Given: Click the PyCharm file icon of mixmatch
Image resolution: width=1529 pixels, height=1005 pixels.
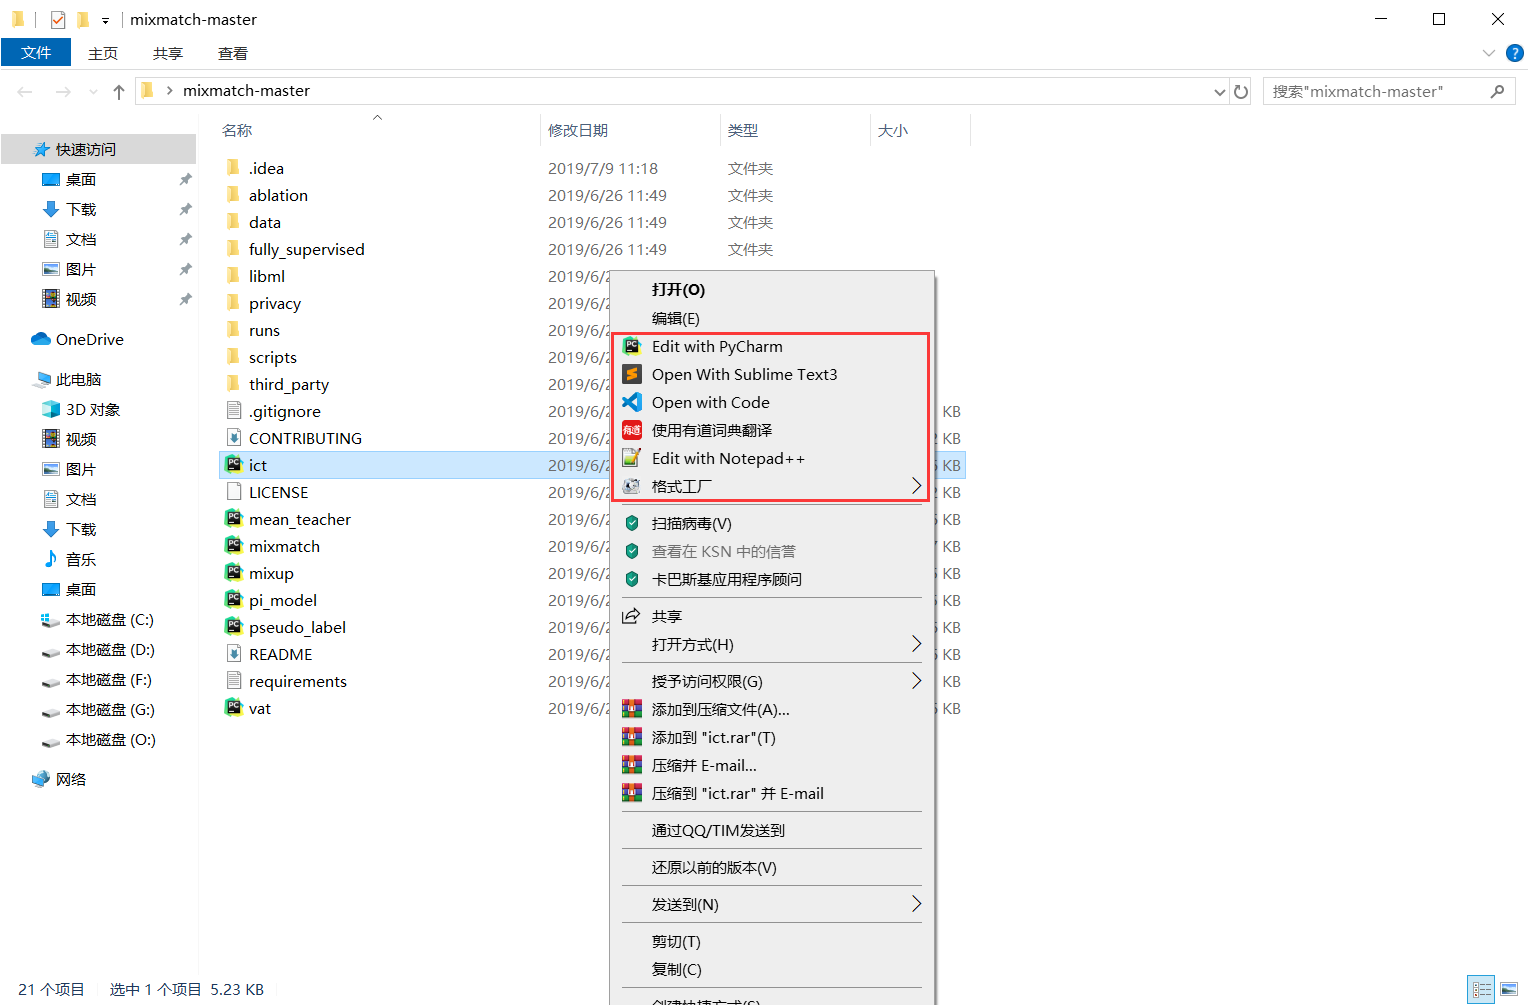Looking at the screenshot, I should (234, 546).
